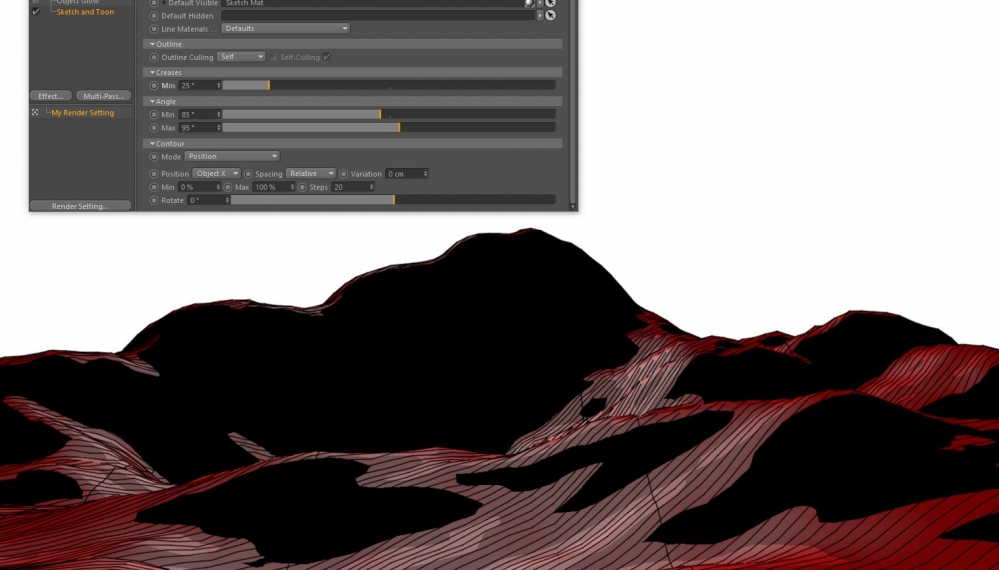Select My Render Setting in the list
Image resolution: width=999 pixels, height=570 pixels.
pos(82,113)
